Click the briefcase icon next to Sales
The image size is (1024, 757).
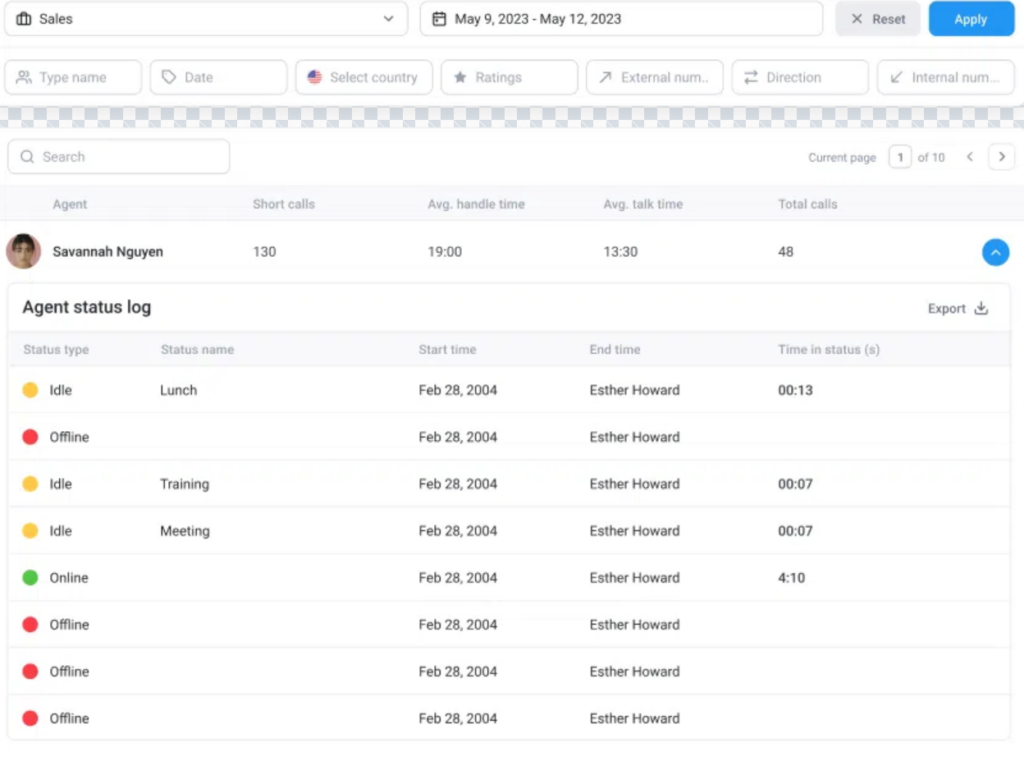click(x=24, y=18)
